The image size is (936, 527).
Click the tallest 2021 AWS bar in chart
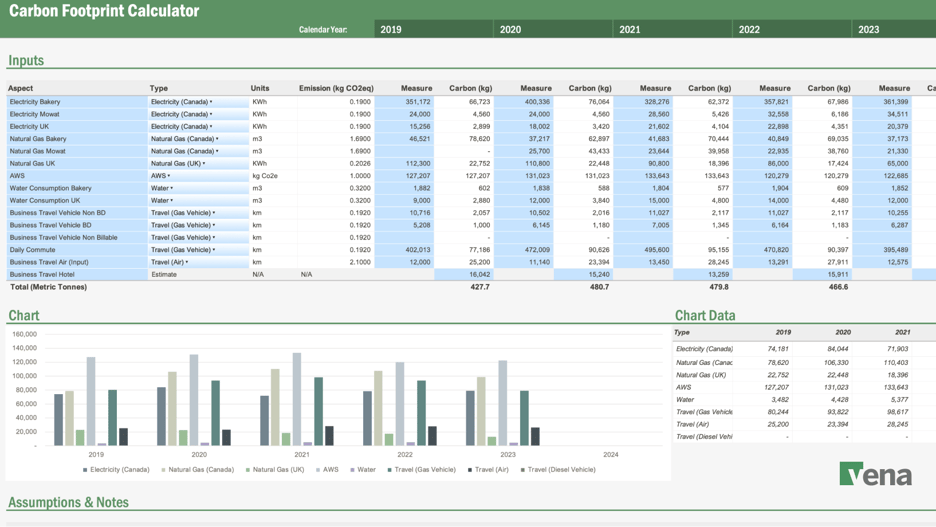click(x=297, y=398)
